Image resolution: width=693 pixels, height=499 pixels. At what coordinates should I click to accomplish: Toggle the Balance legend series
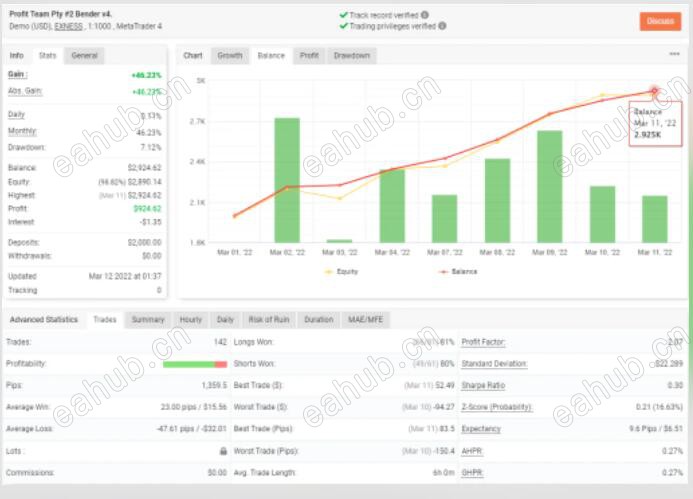click(x=457, y=271)
